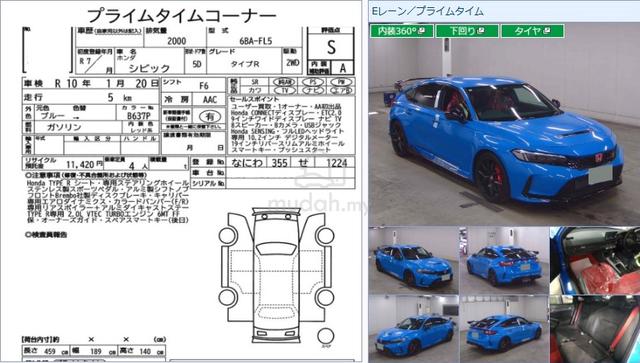640x363 pixels.
Task: Select the front-left angle thumbnail in the bottom row
Action: point(413,329)
